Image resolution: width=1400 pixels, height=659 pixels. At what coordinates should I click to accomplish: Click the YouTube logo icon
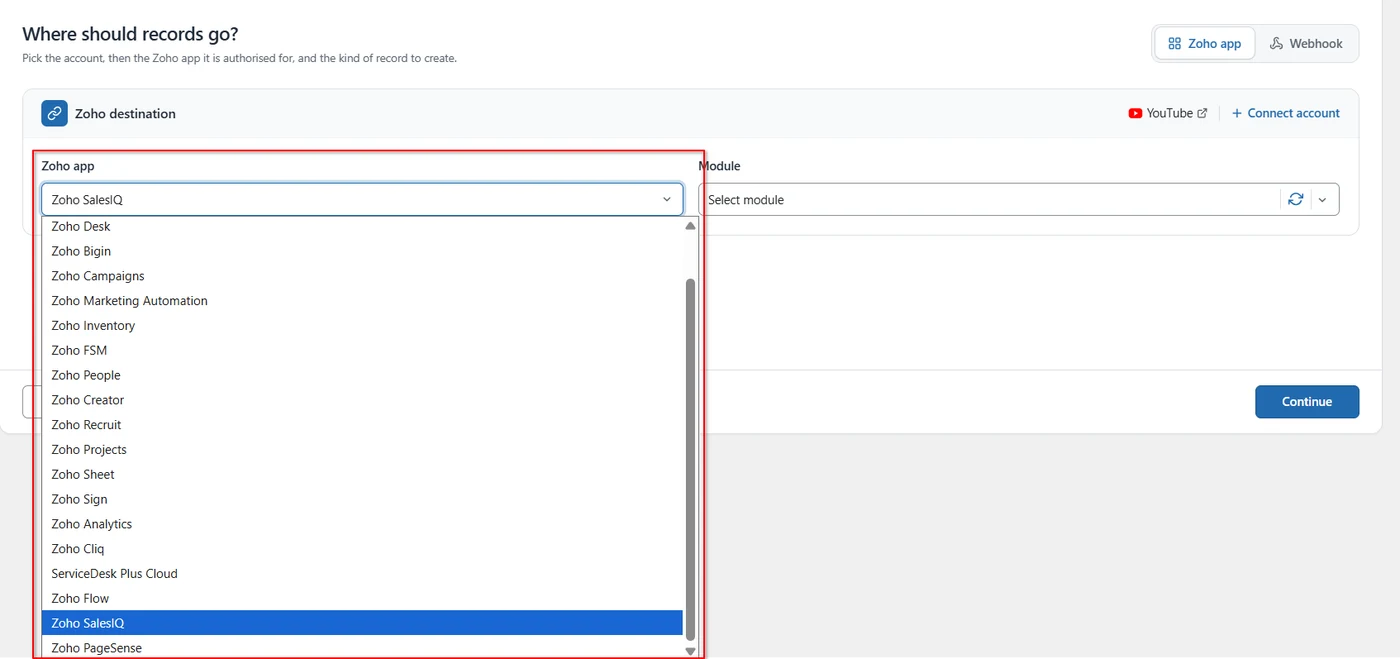pos(1135,113)
